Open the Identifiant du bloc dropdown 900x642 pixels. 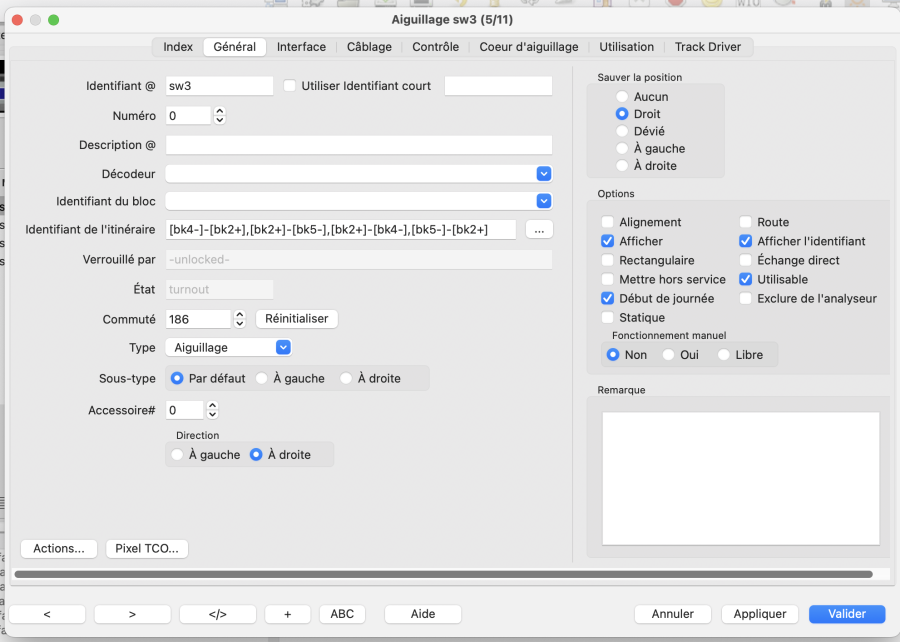(544, 201)
